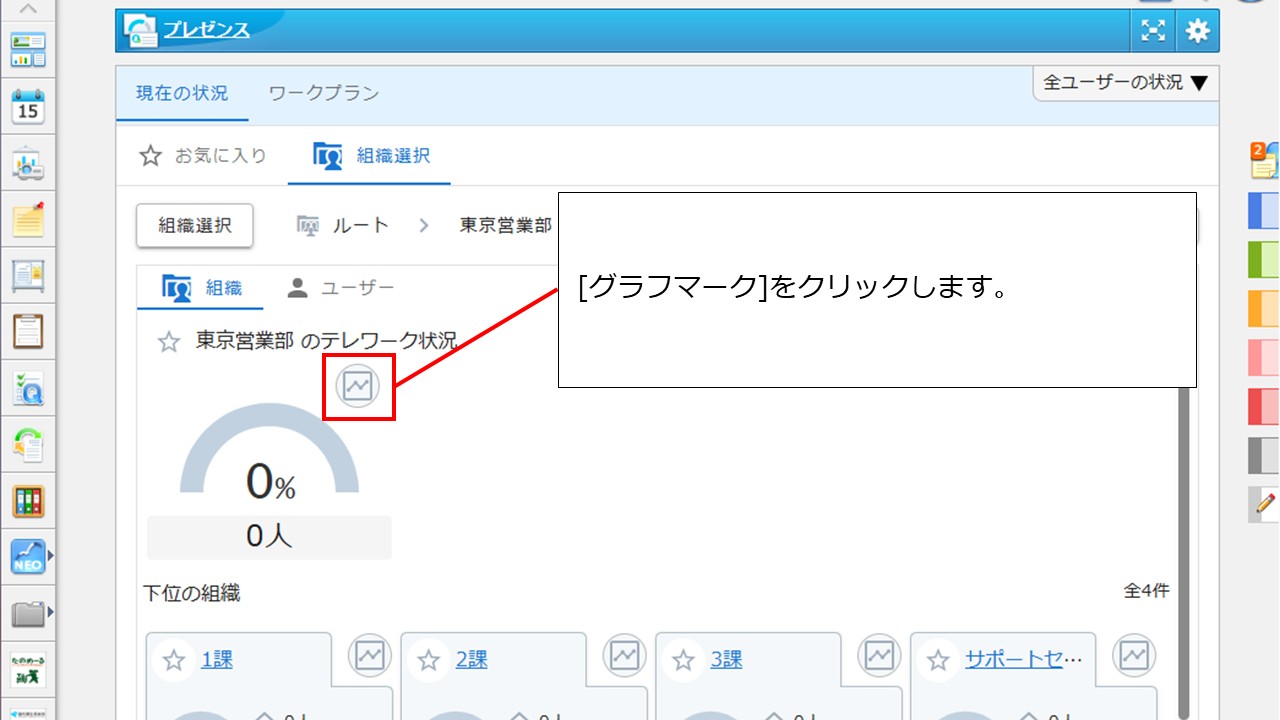The height and width of the screenshot is (720, 1280).
Task: Open the 3課 link
Action: click(727, 660)
